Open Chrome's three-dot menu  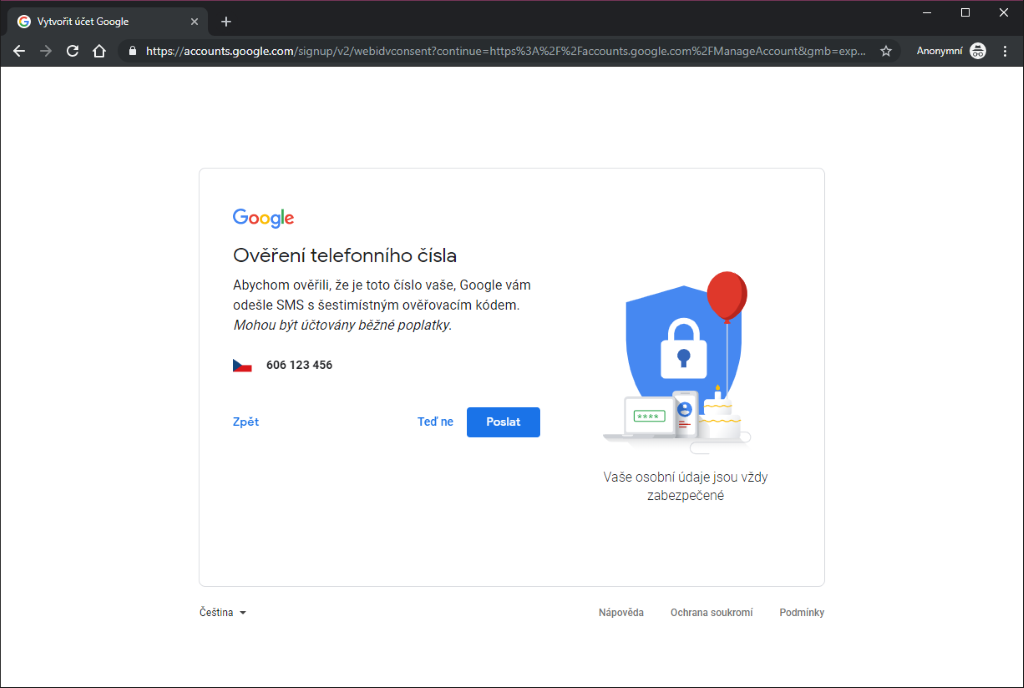(x=1005, y=51)
